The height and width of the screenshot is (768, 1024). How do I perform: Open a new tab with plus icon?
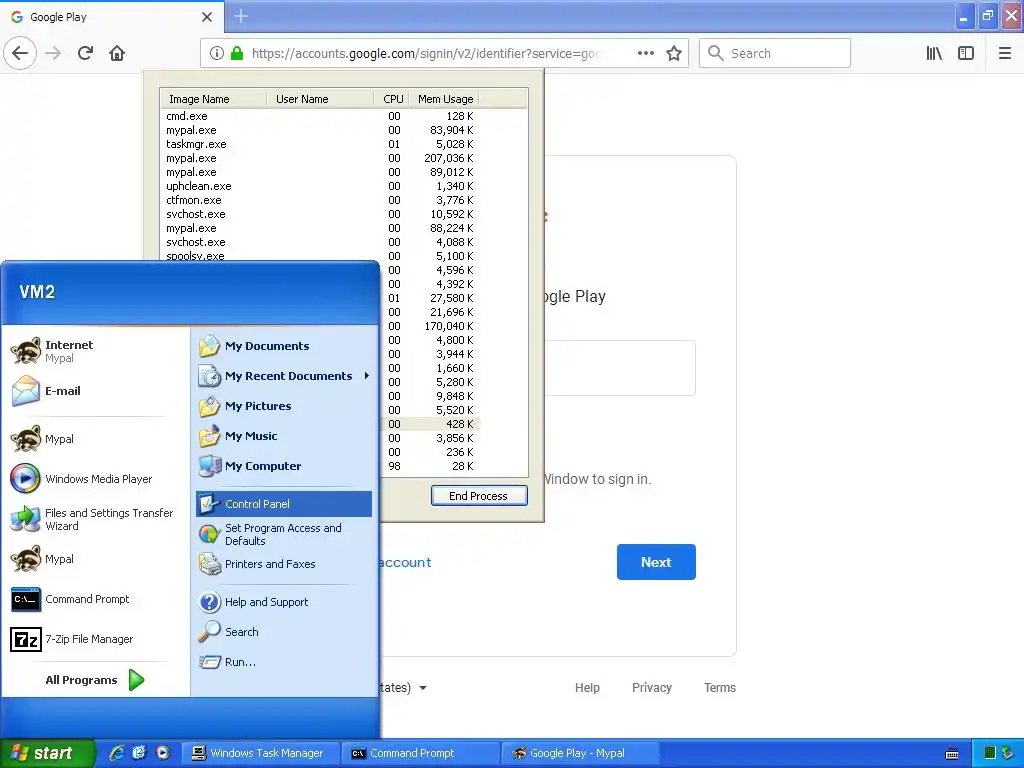point(241,16)
